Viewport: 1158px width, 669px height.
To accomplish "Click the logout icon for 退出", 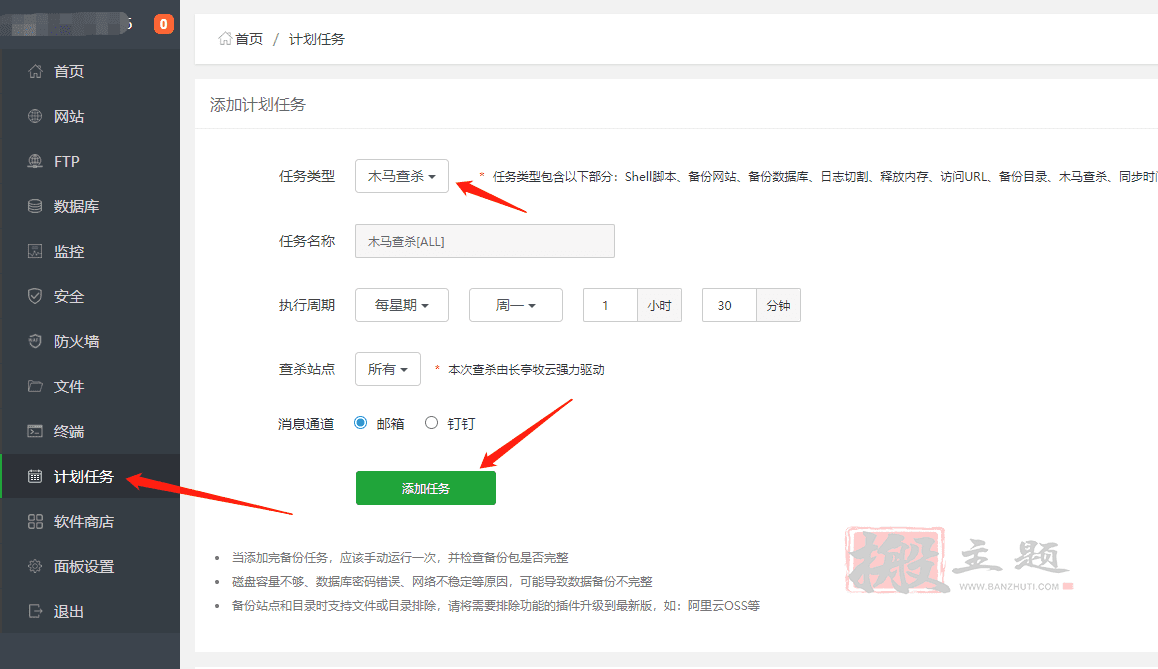I will (35, 611).
